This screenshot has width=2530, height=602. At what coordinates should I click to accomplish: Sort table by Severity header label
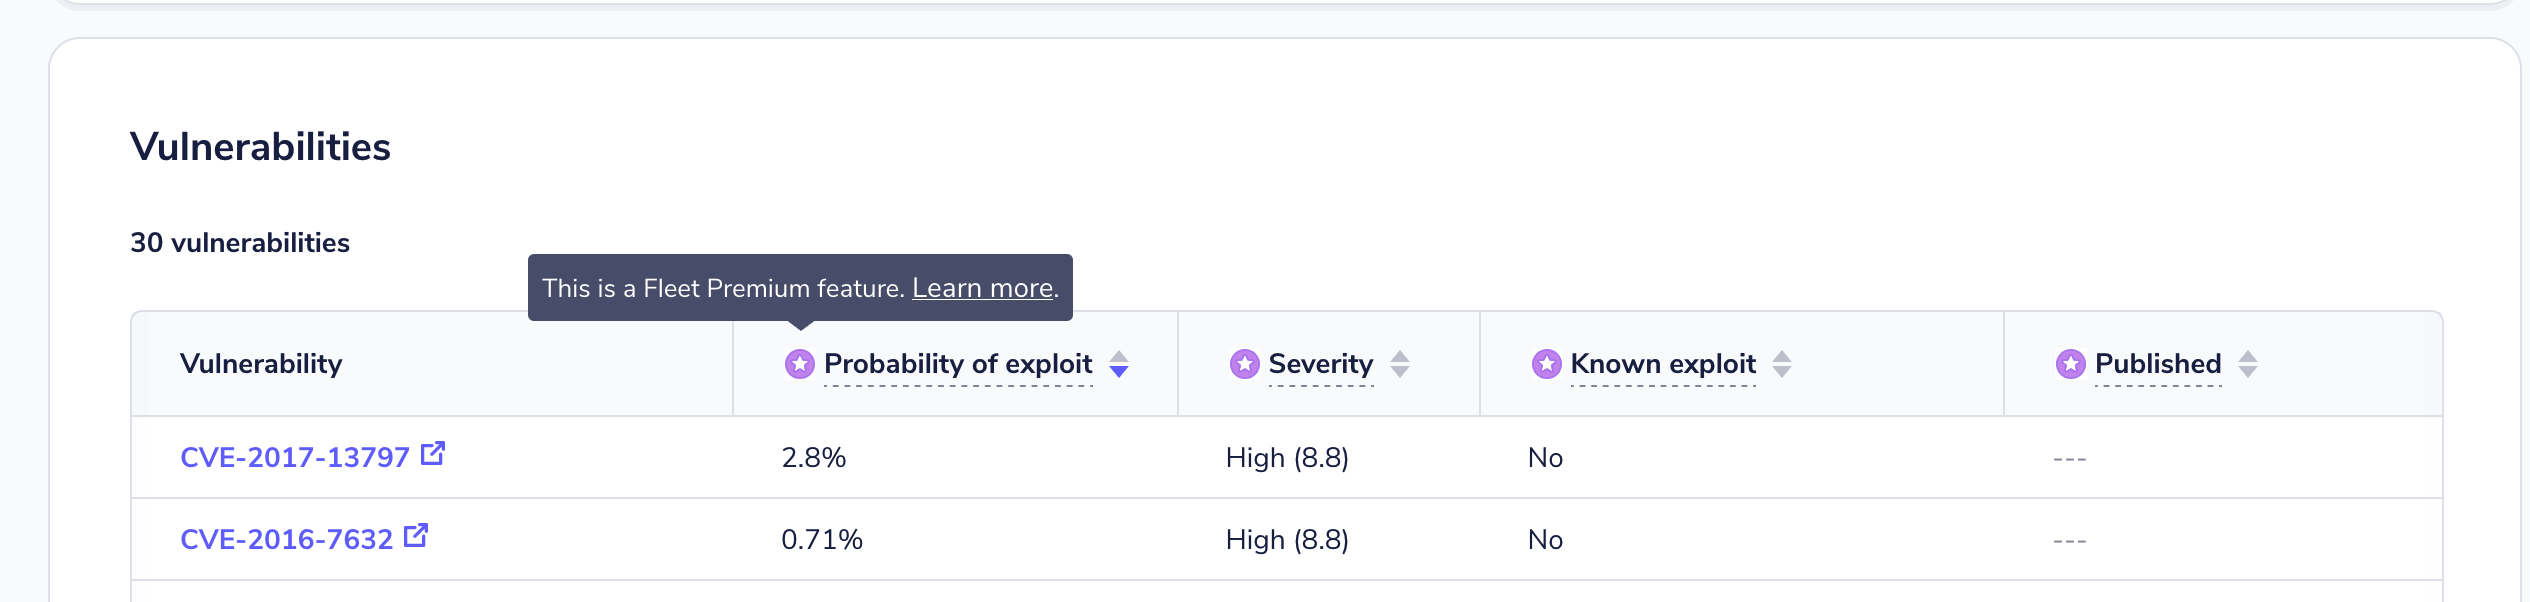1320,364
